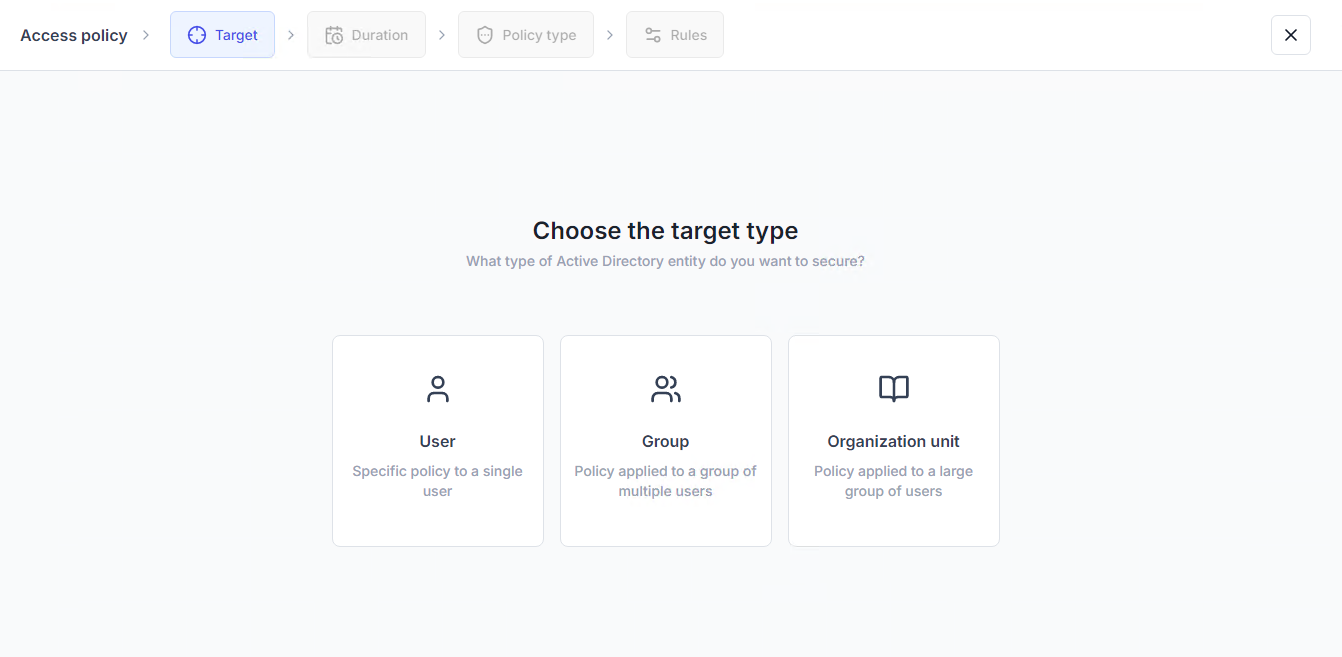The image size is (1342, 657).
Task: Choose the Group target type card
Action: tap(666, 441)
